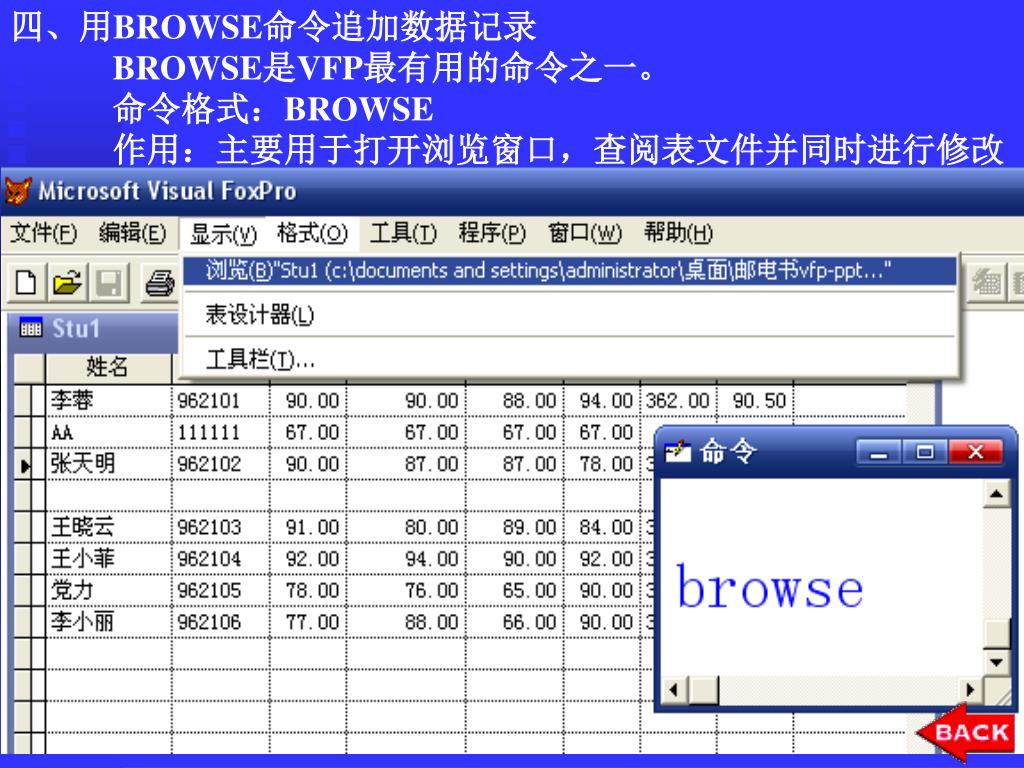This screenshot has width=1024, height=768.
Task: Choose 浏览(B) "Stu1" menu entry
Action: click(x=569, y=270)
